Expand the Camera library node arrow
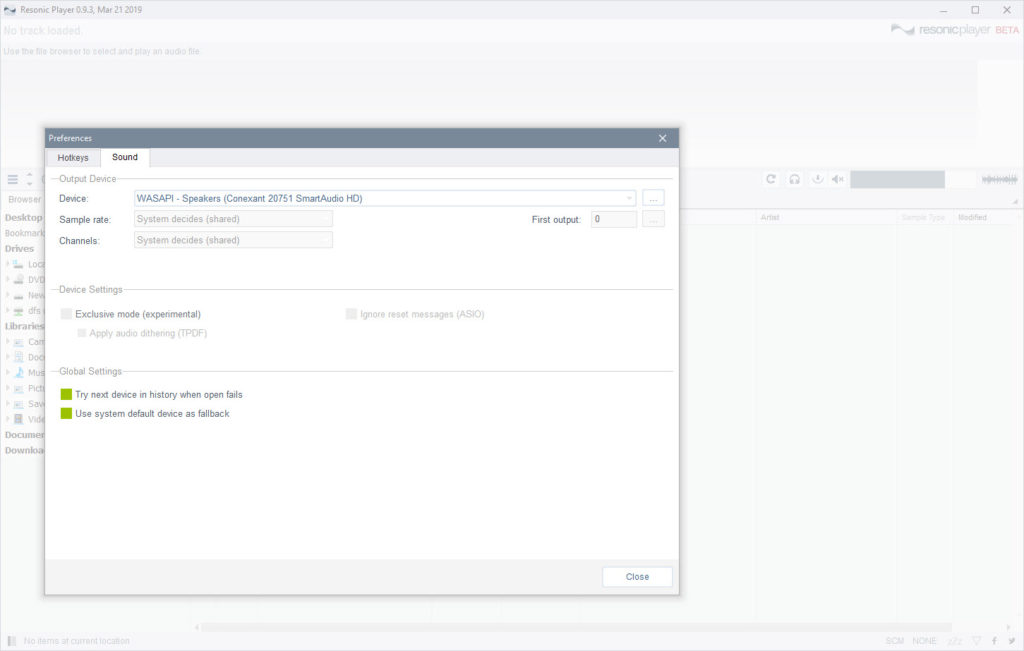1024x651 pixels. (7, 341)
